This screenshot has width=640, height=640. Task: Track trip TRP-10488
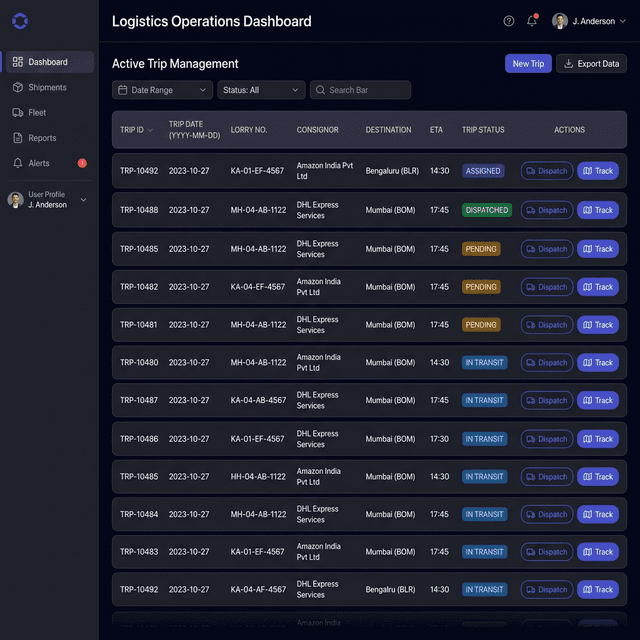click(x=597, y=210)
